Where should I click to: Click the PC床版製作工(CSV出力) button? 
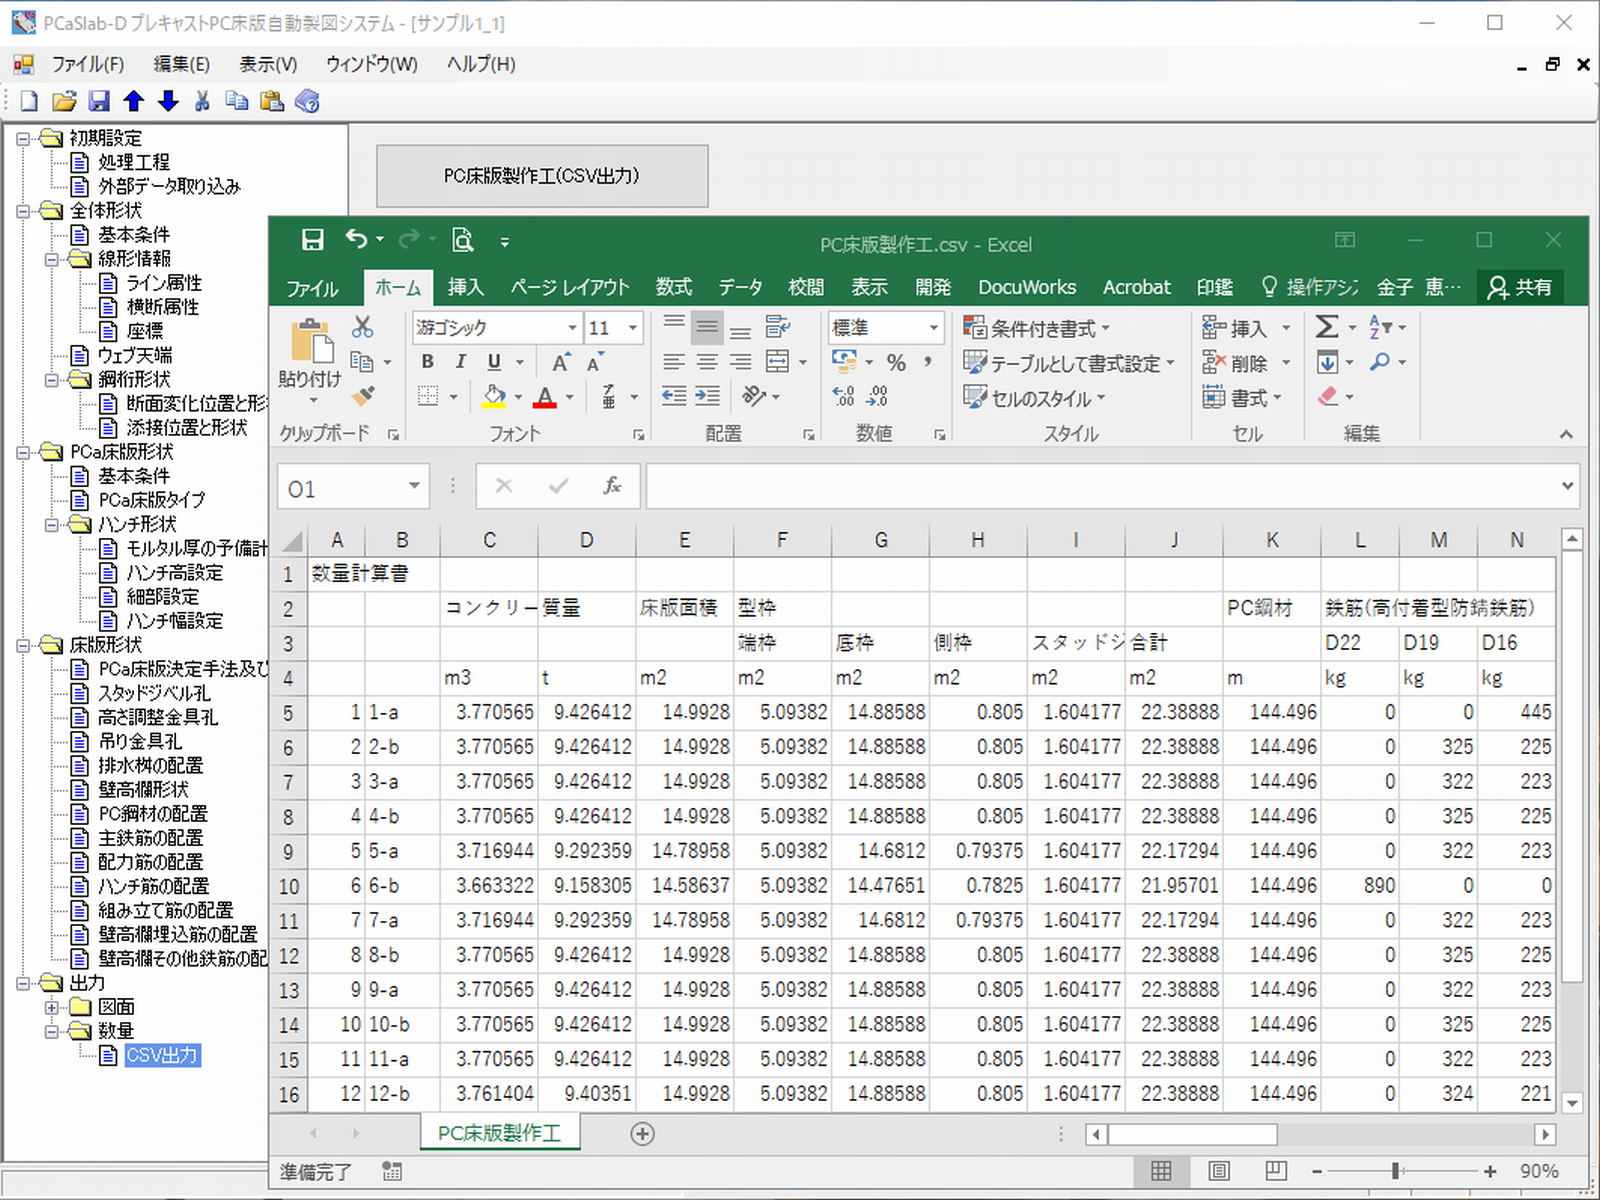coord(542,176)
